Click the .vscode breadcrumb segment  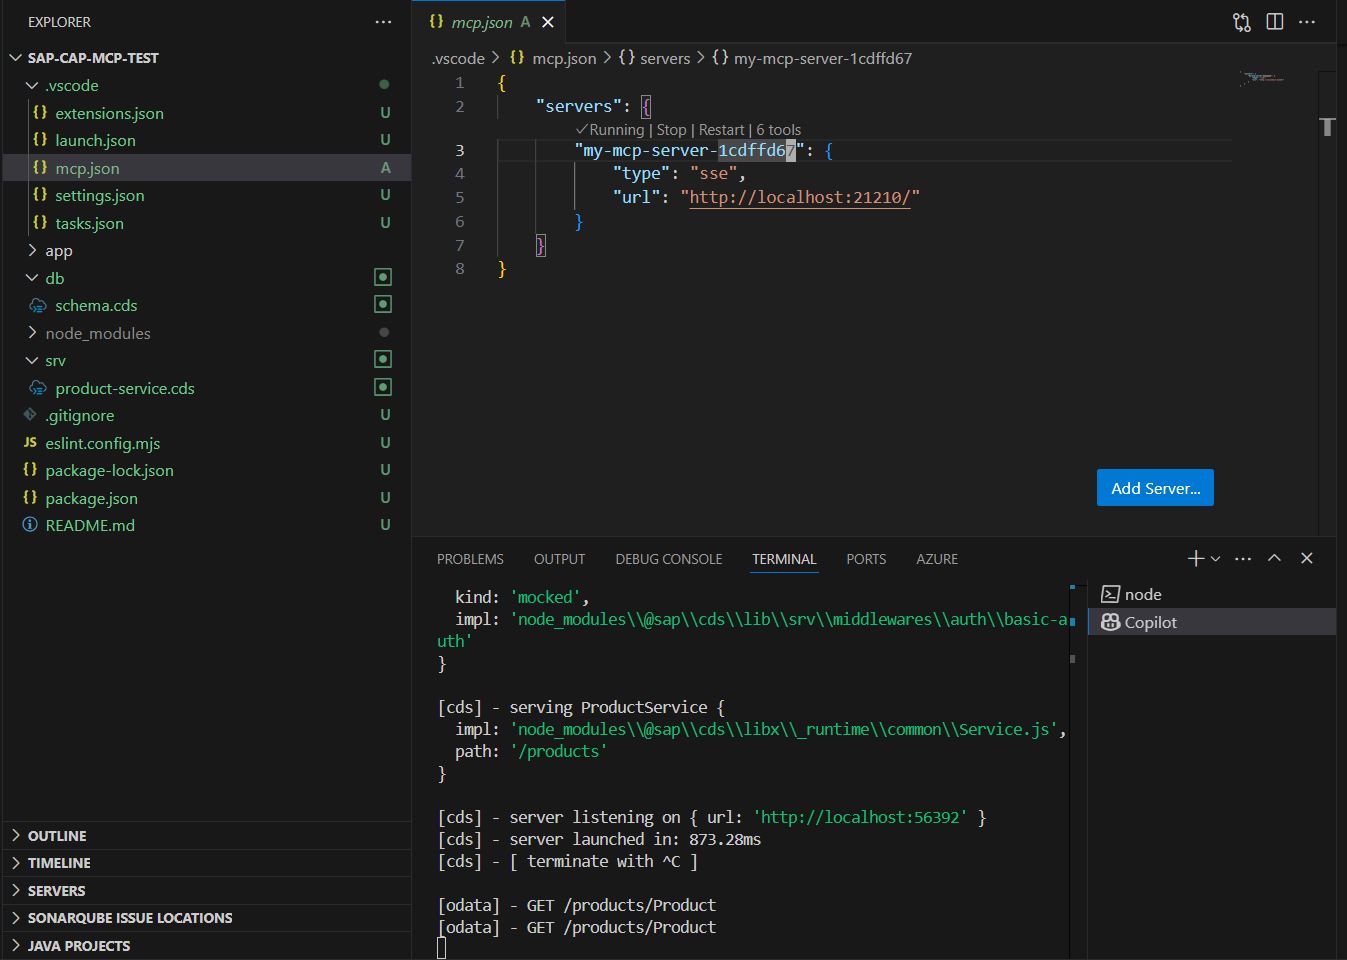coord(458,58)
